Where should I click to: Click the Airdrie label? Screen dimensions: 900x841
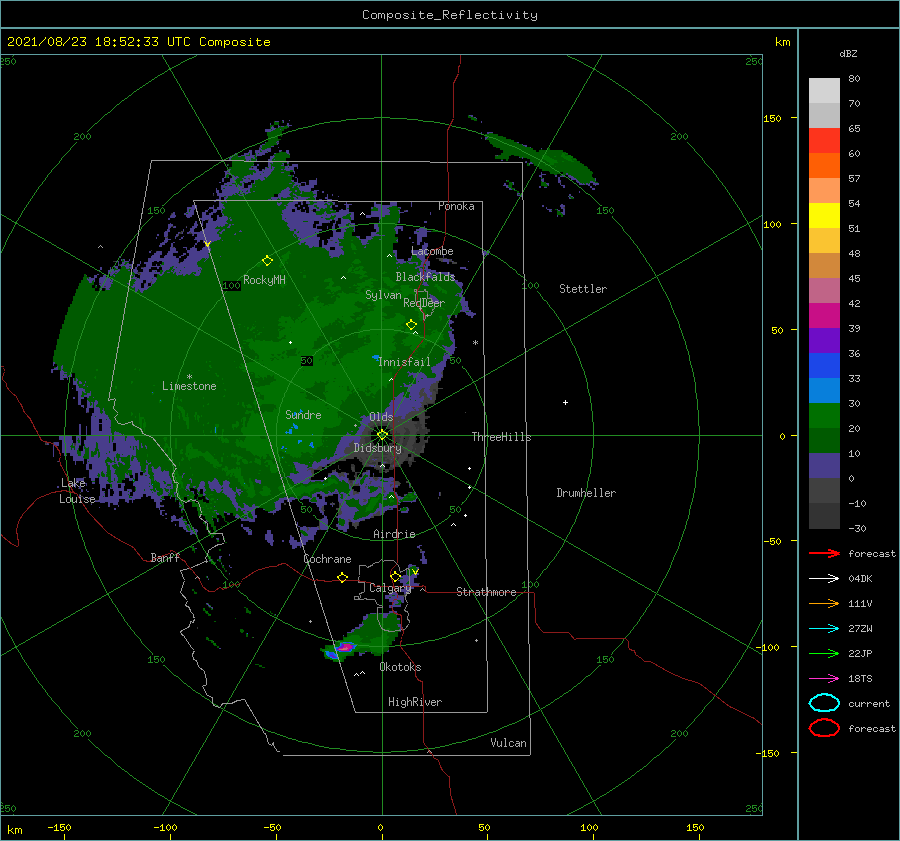394,534
